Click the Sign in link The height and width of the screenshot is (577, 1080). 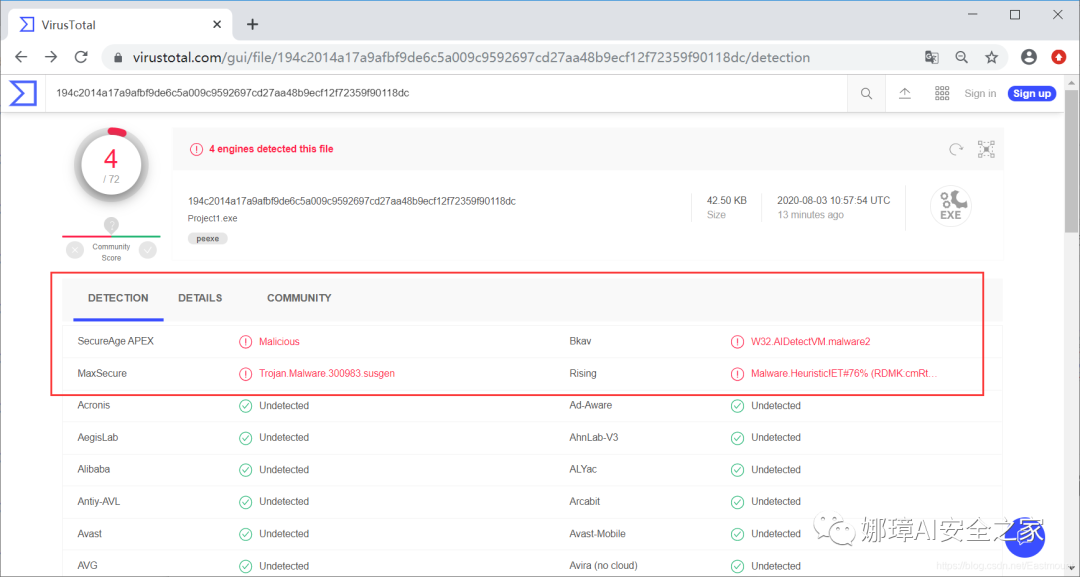pos(980,94)
